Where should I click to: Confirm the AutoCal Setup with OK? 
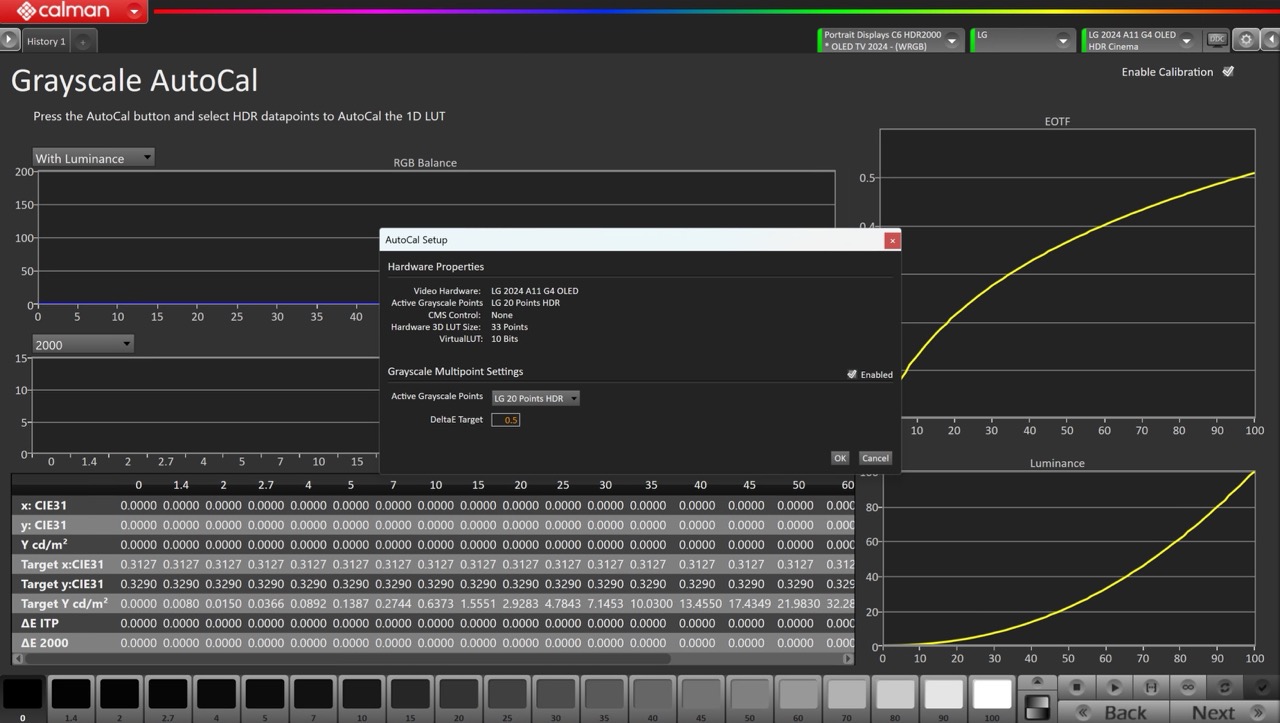tap(840, 458)
